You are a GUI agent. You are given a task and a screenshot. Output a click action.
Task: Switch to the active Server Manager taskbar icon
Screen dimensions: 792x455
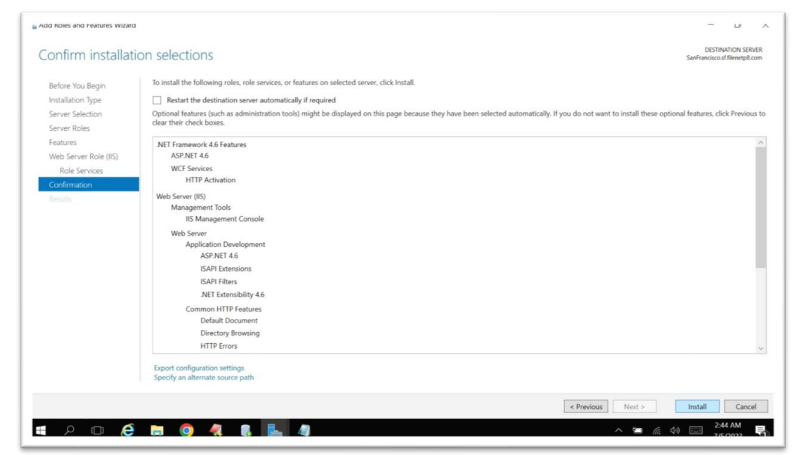(x=275, y=430)
